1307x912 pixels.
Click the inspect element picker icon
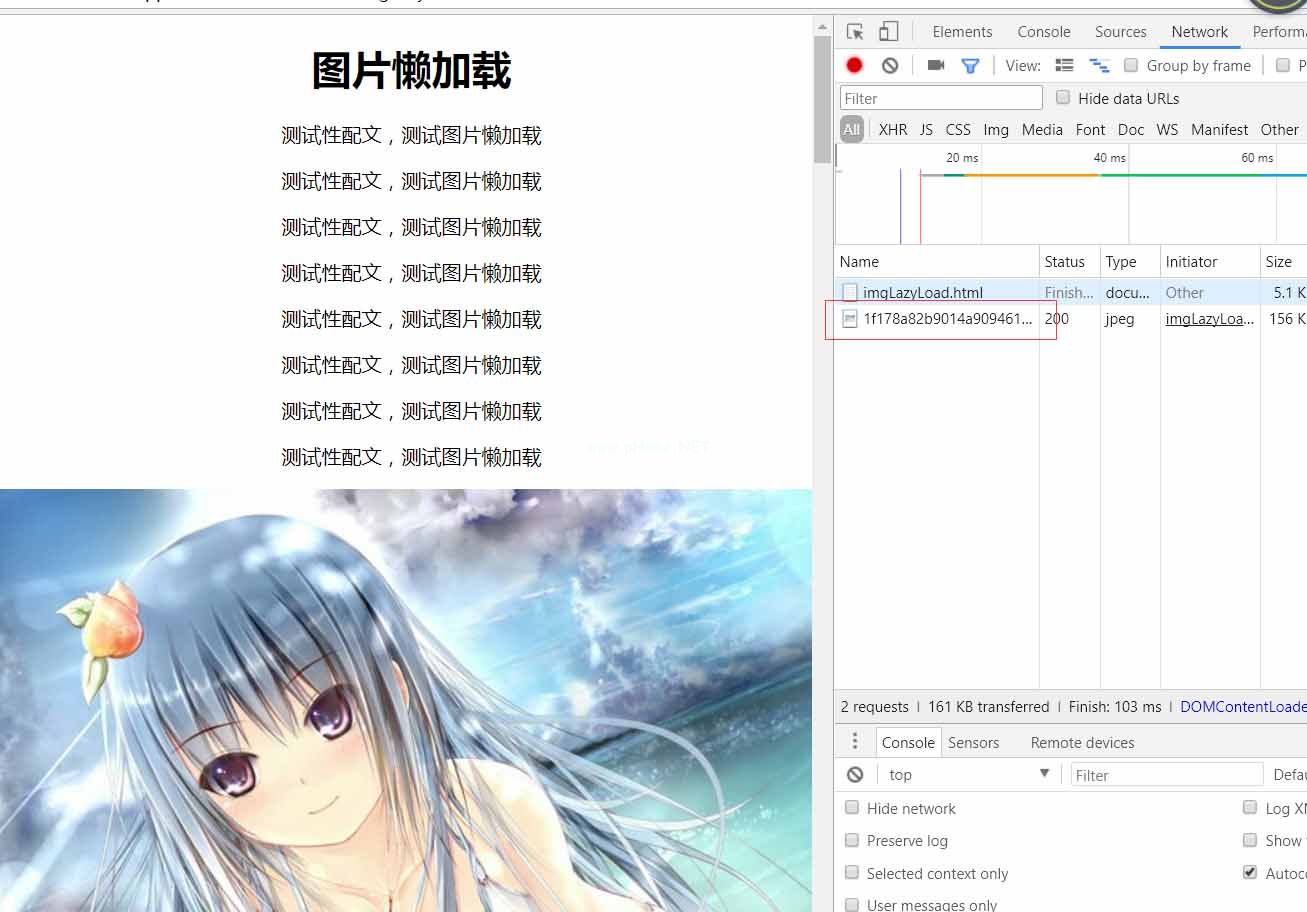(x=855, y=32)
